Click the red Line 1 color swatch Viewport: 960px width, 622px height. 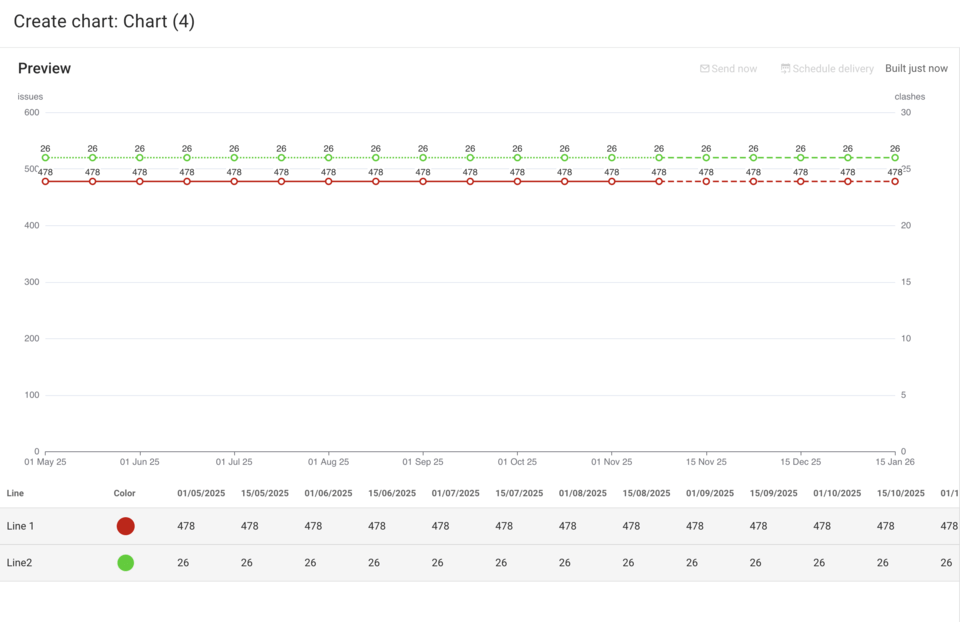(125, 526)
